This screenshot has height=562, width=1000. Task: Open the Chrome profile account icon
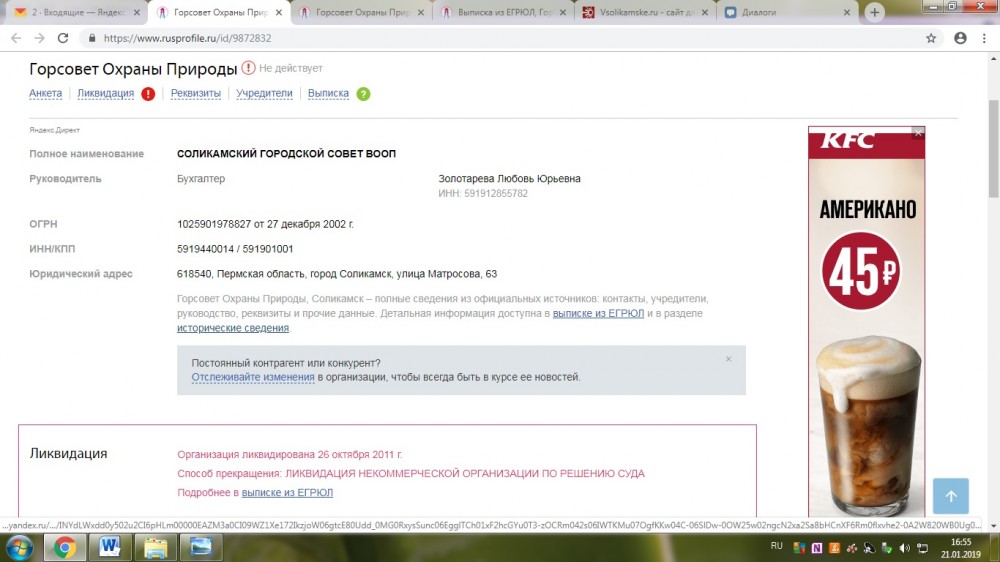[960, 38]
